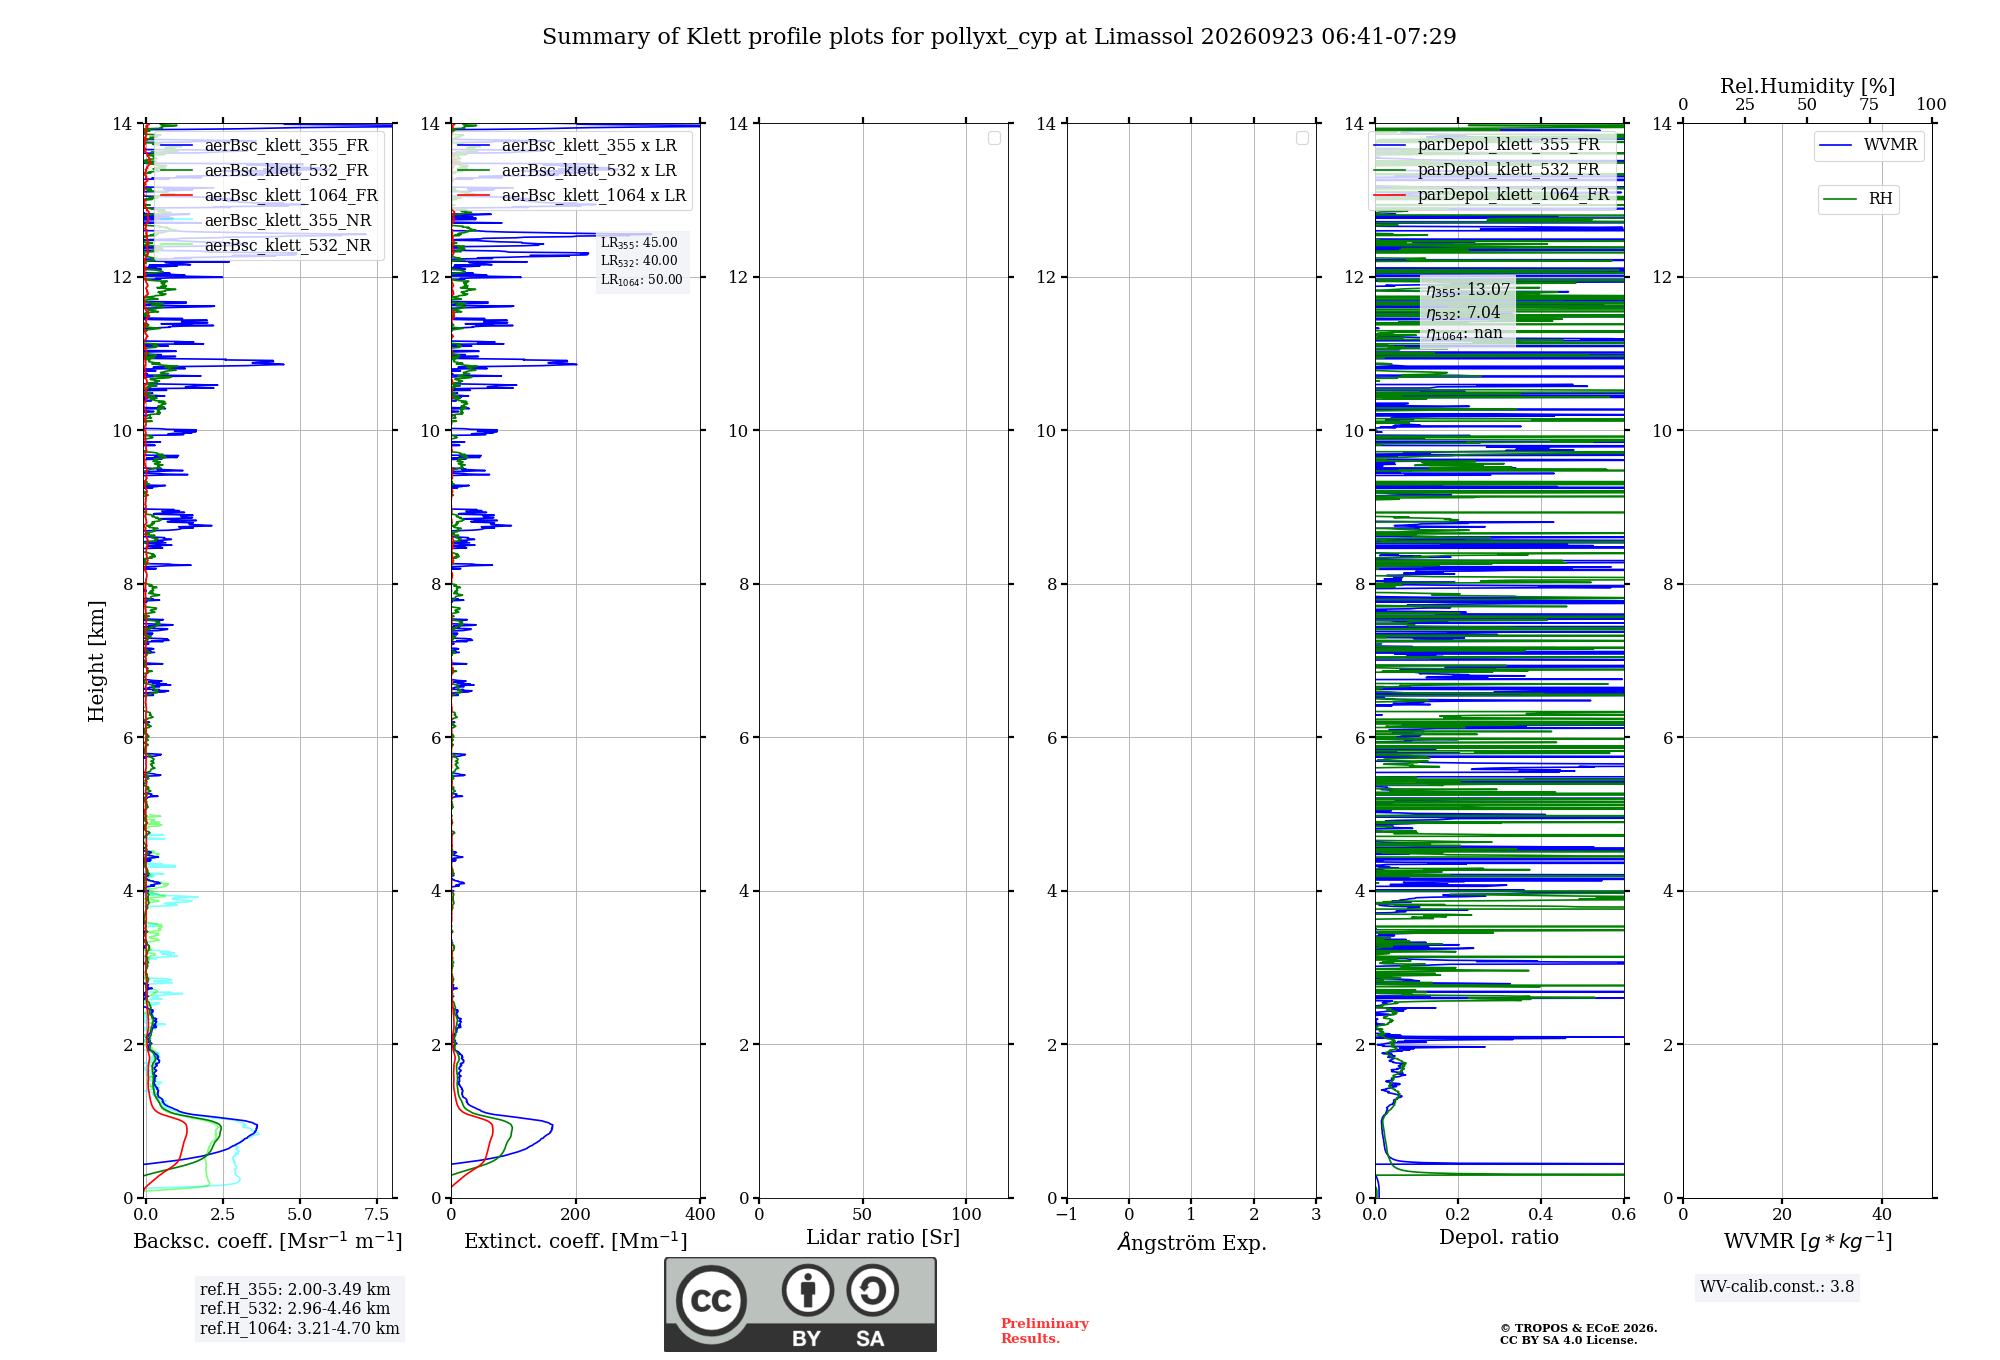Click the Preliminary Results red label
Image resolution: width=2000 pixels, height=1360 pixels.
point(1044,1331)
